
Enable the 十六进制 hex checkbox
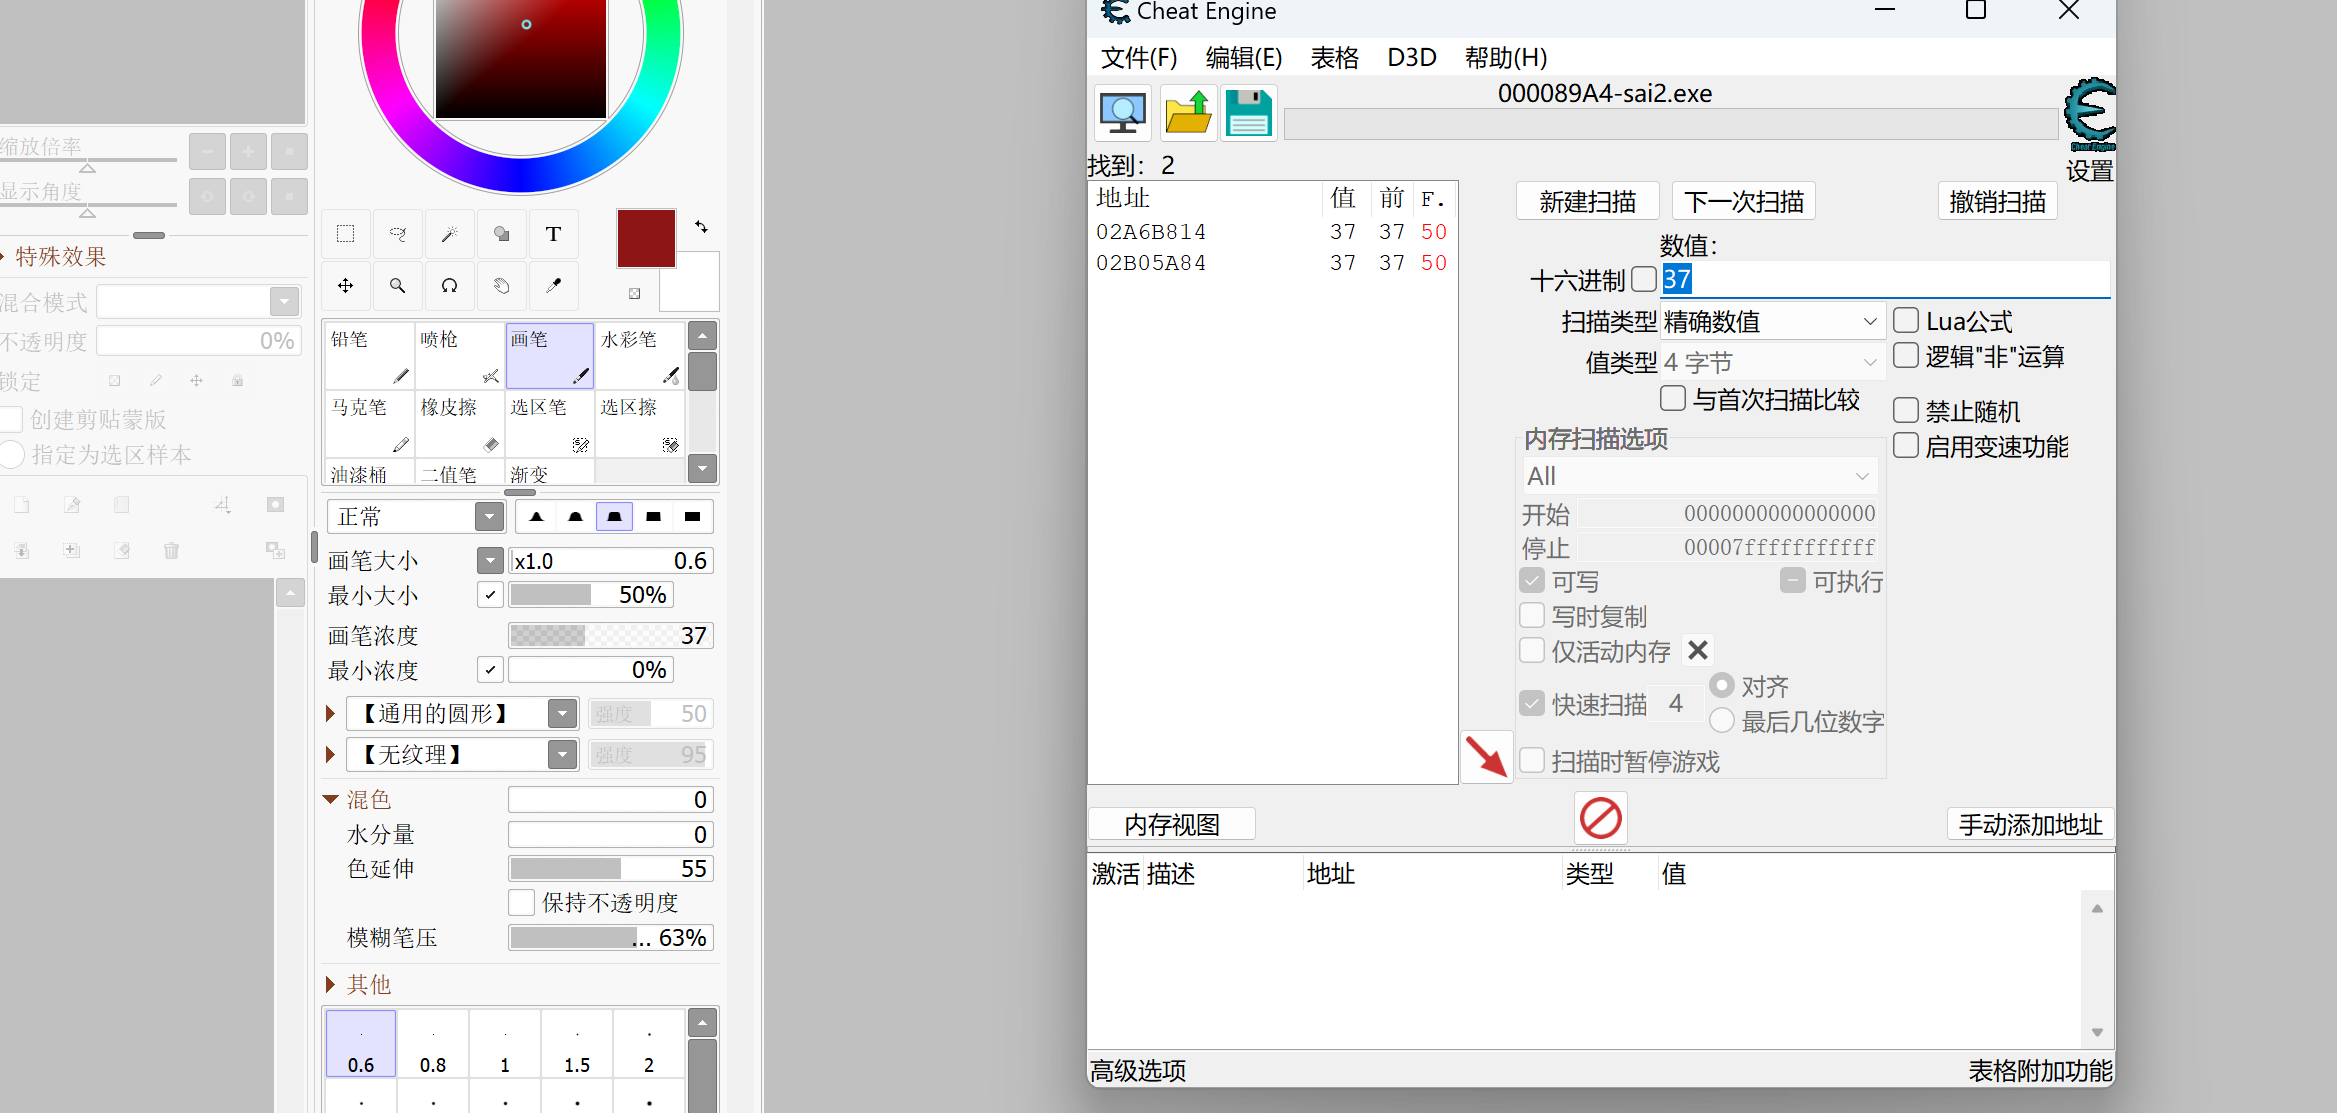click(x=1643, y=279)
